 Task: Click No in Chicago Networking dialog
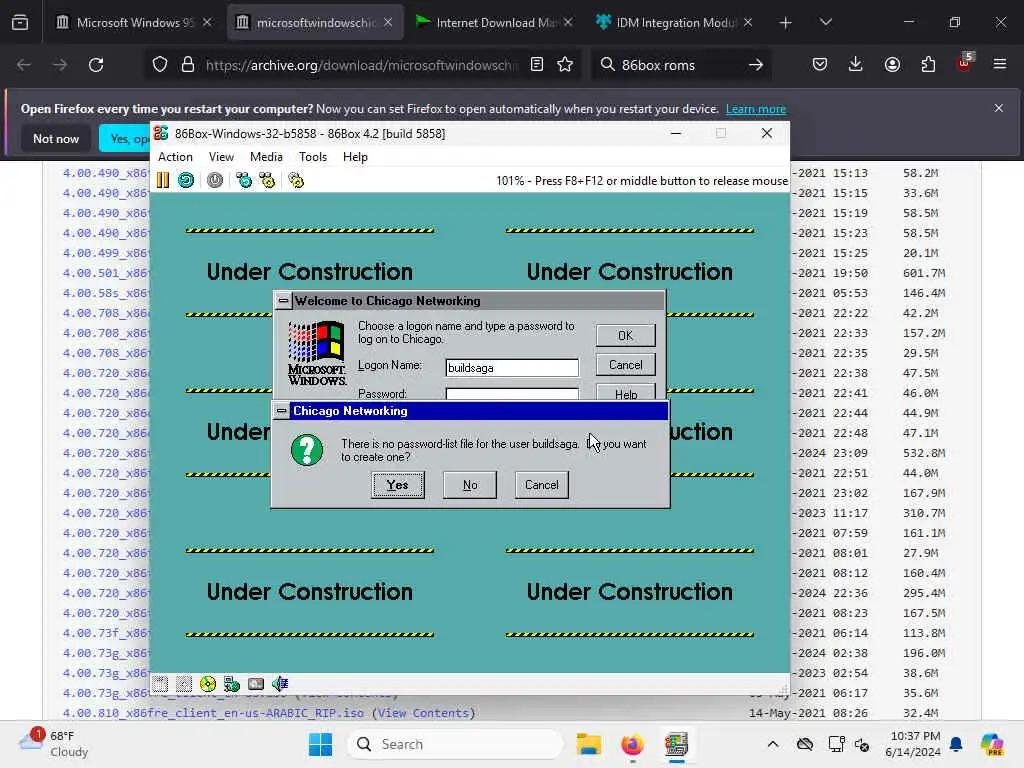pos(470,485)
